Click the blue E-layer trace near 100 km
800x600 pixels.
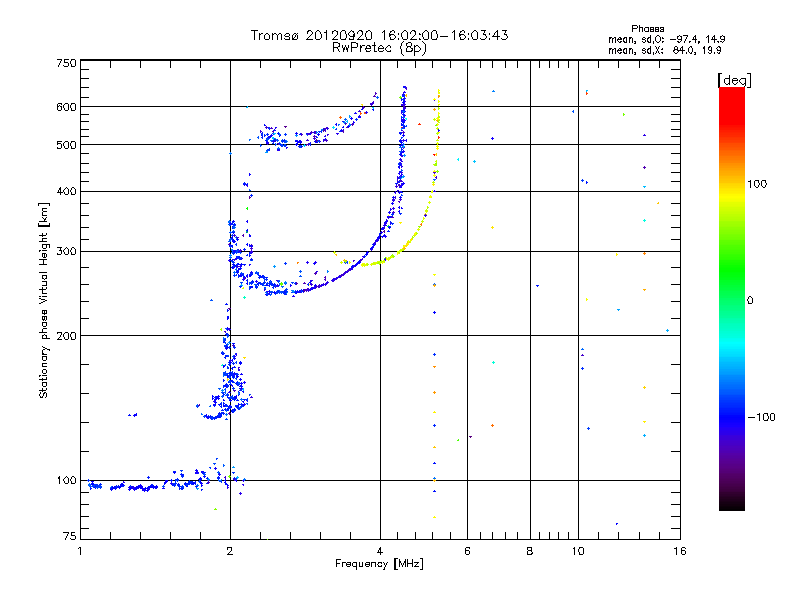click(x=166, y=482)
